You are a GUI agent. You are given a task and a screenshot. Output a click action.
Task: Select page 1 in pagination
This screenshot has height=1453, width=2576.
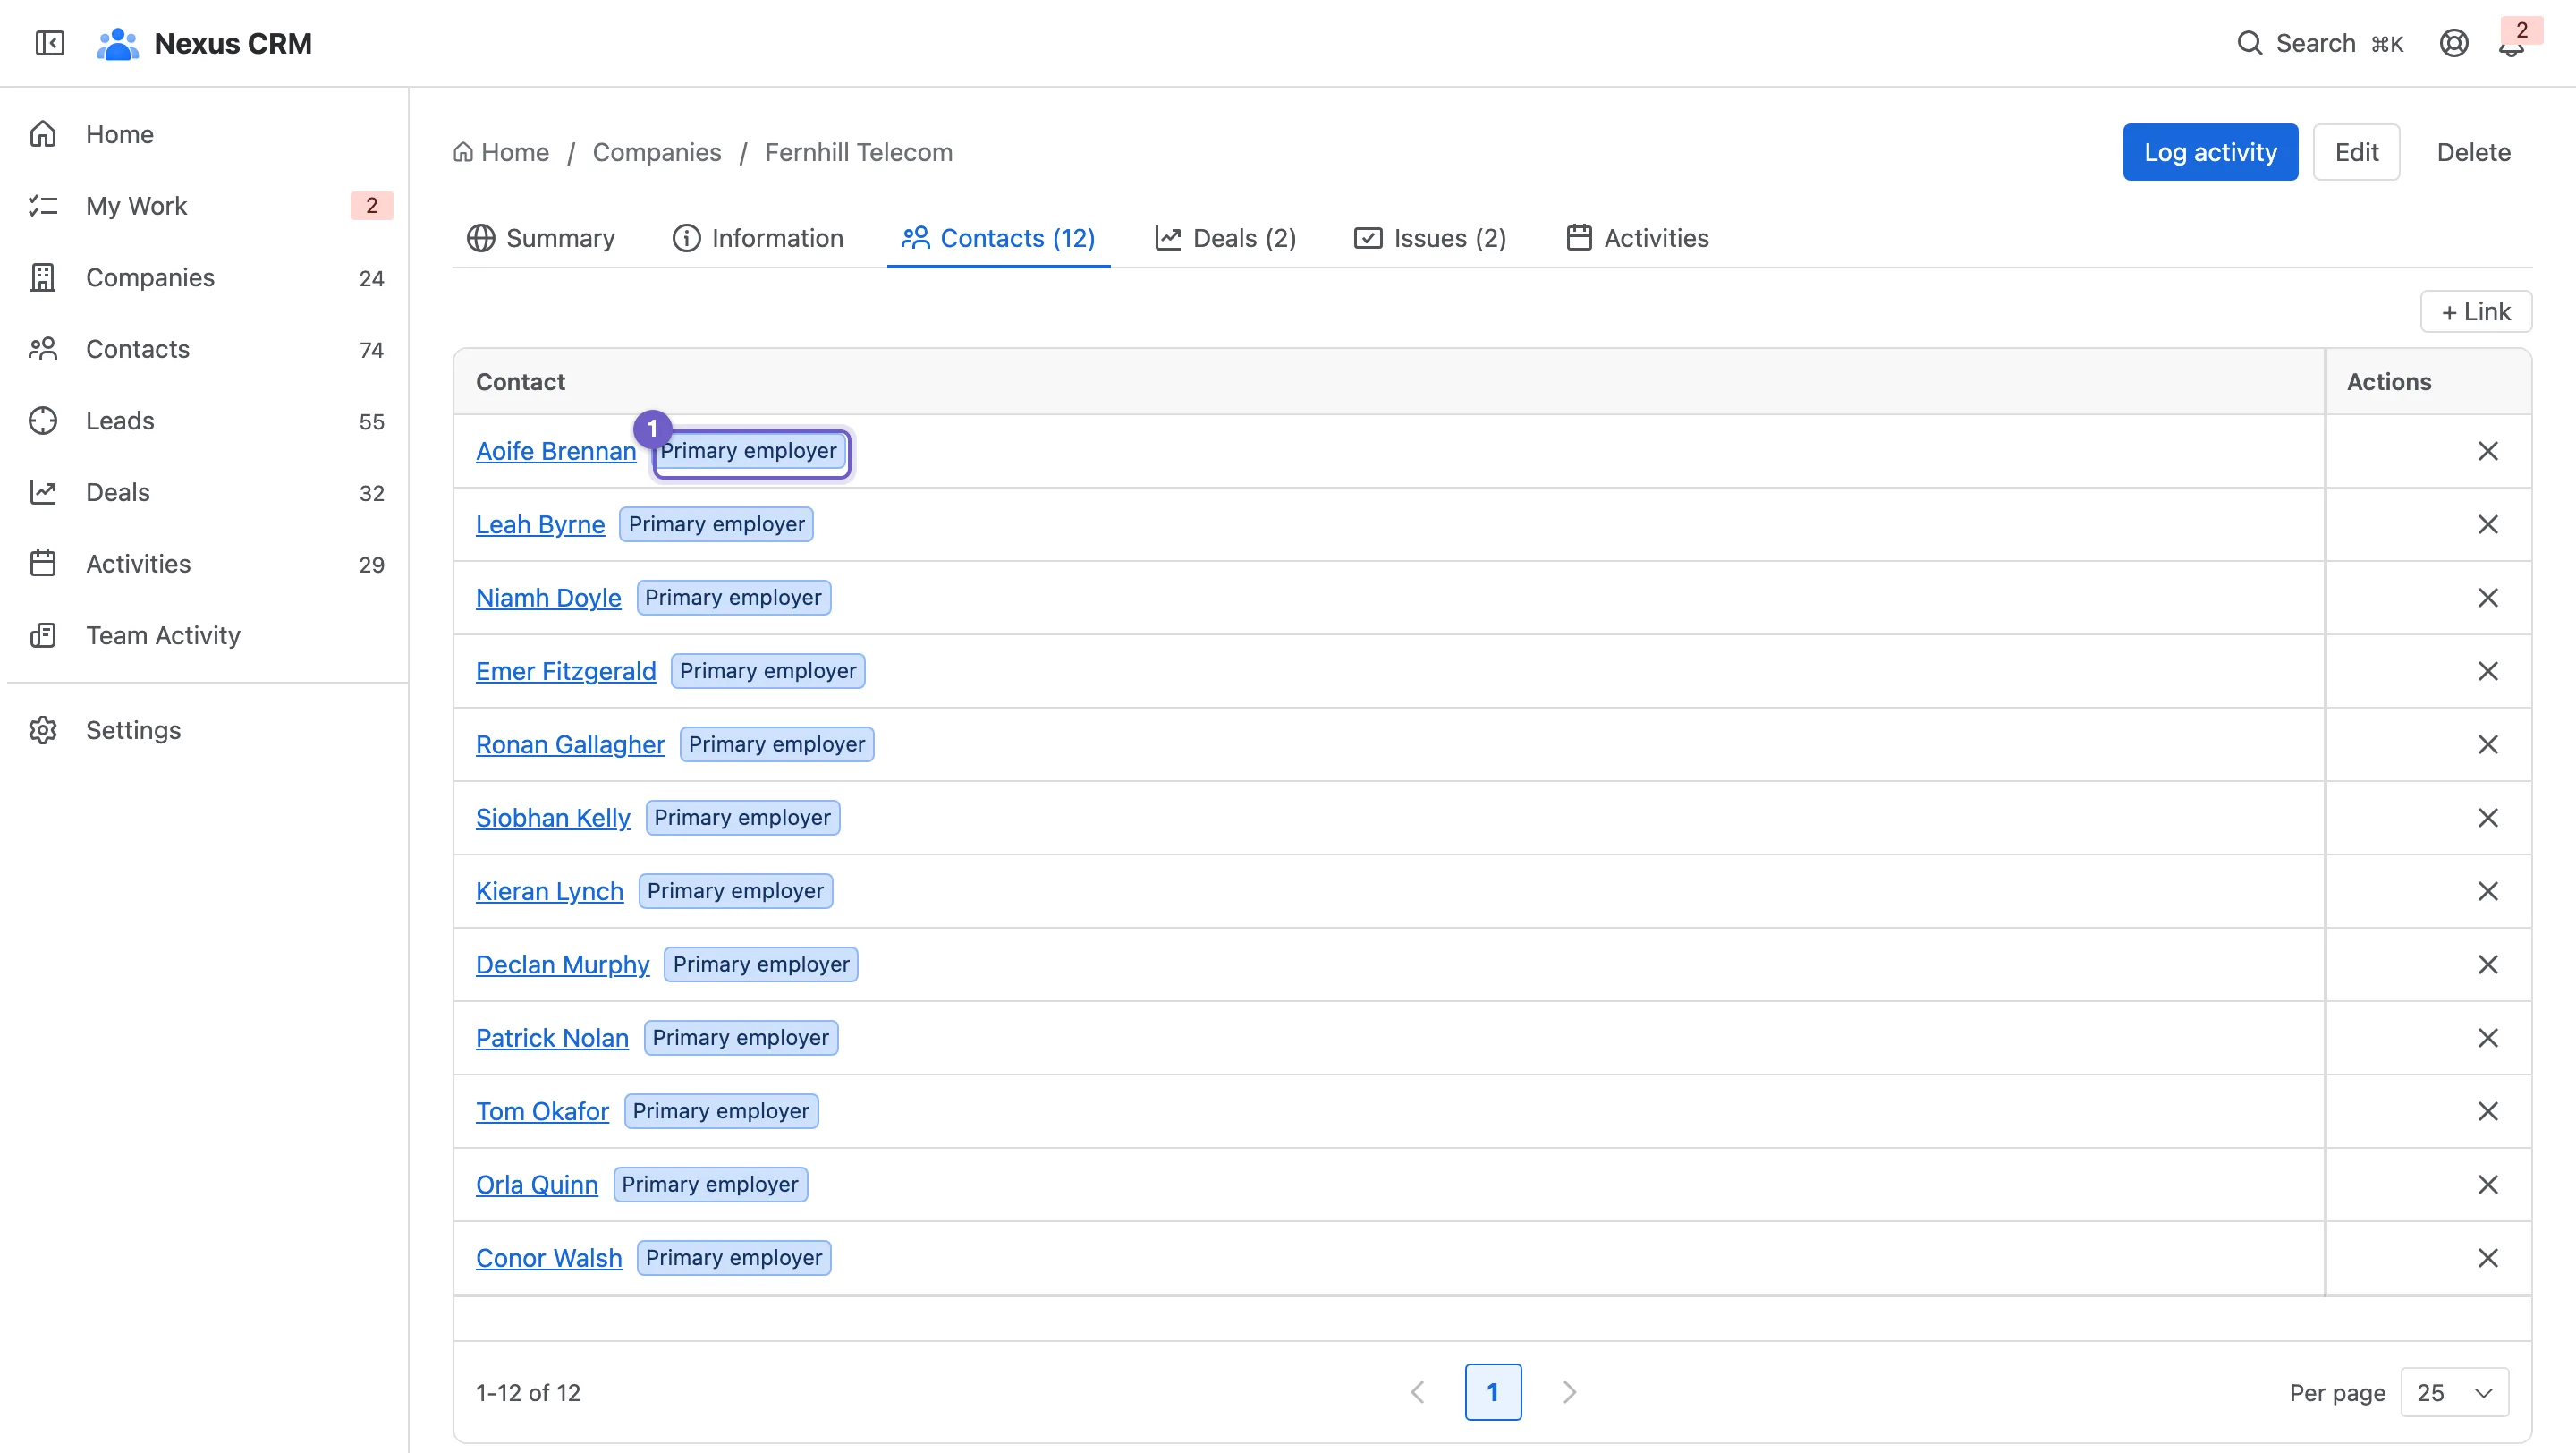pyautogui.click(x=1493, y=1392)
